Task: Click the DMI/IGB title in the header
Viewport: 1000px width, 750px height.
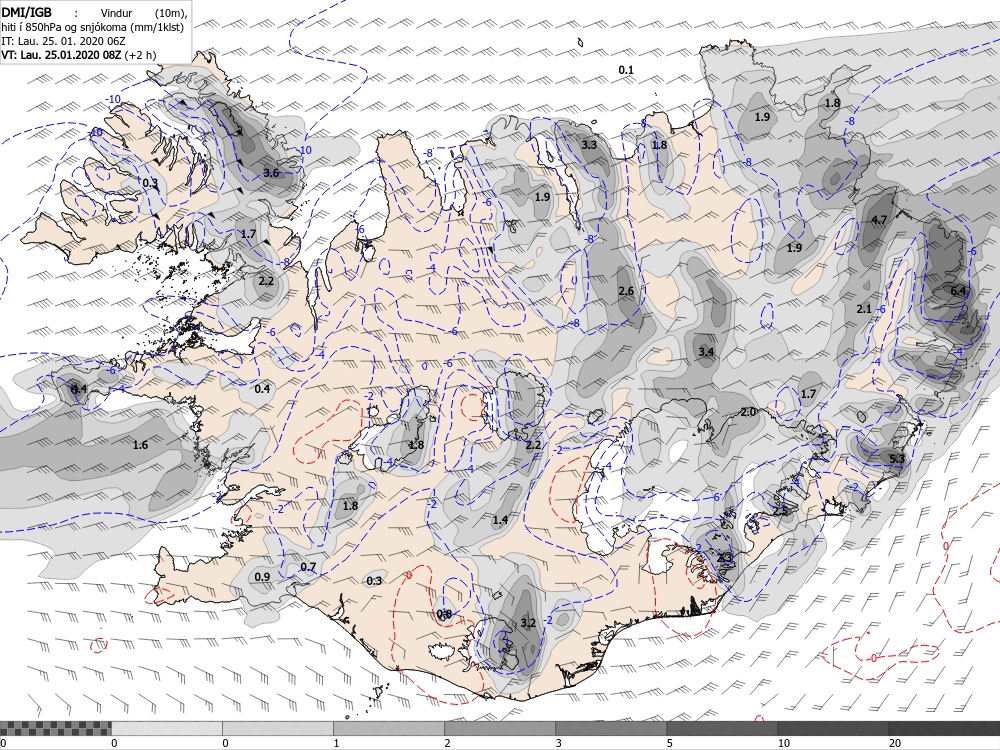Action: [26, 11]
